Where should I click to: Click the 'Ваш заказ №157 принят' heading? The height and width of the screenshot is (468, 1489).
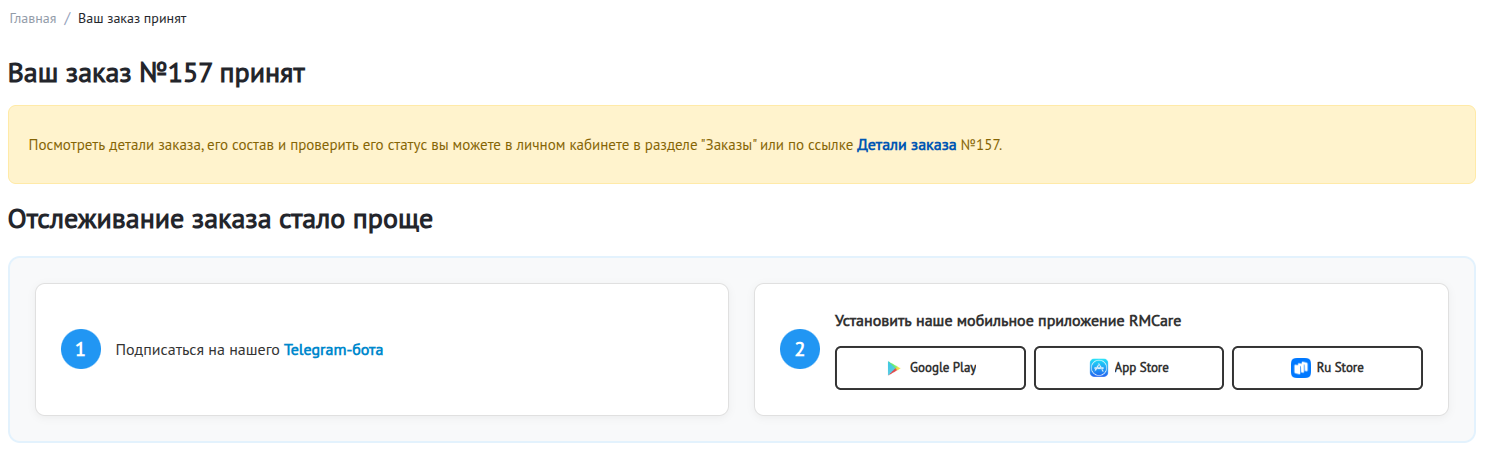(x=156, y=73)
